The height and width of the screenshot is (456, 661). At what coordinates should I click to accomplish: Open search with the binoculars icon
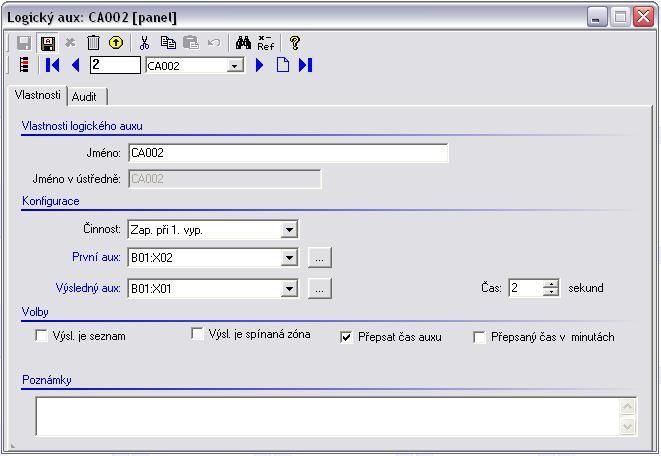(243, 43)
